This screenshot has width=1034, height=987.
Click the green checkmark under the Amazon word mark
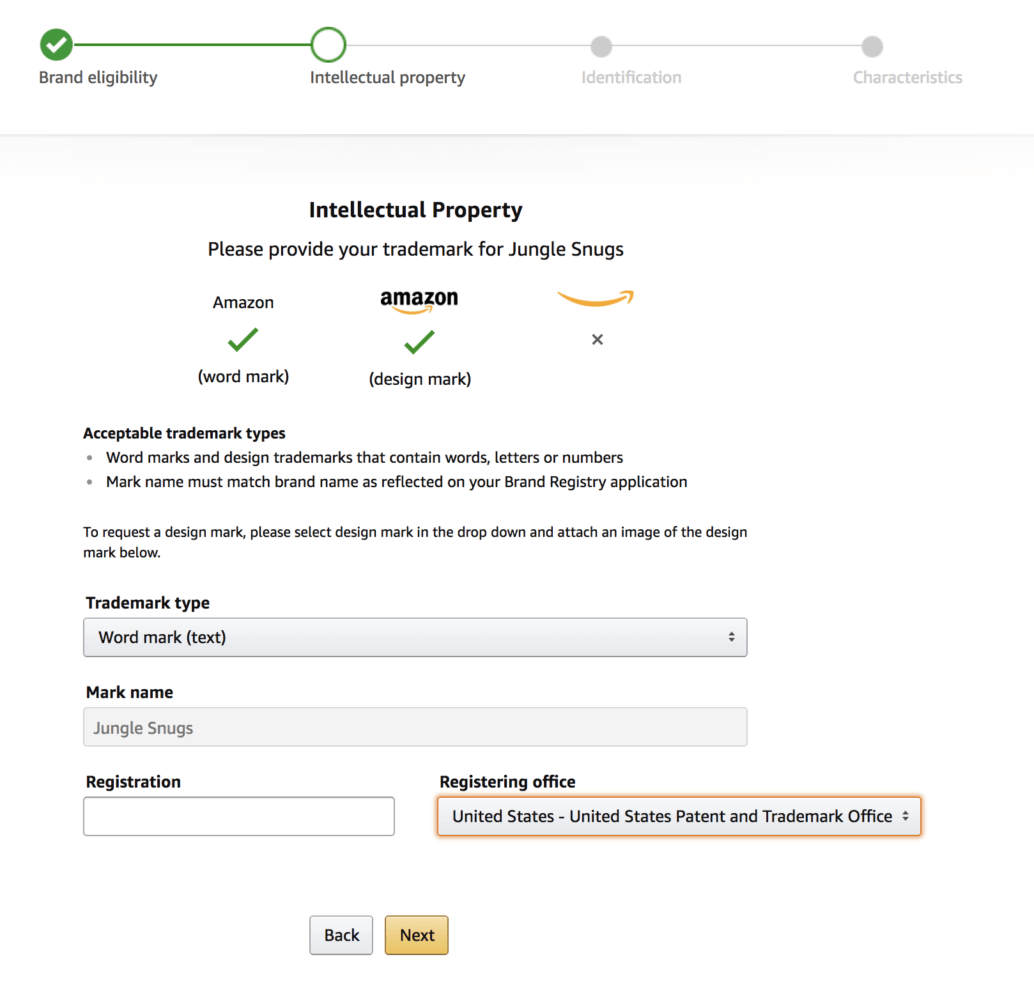pyautogui.click(x=243, y=340)
